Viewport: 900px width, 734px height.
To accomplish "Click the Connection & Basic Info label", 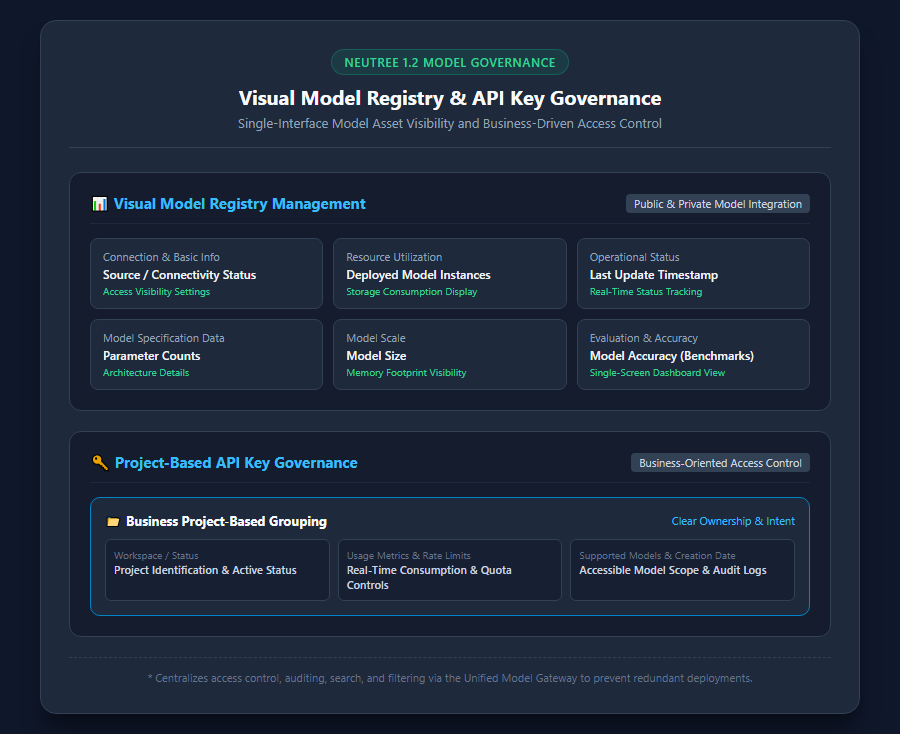I will pyautogui.click(x=161, y=257).
